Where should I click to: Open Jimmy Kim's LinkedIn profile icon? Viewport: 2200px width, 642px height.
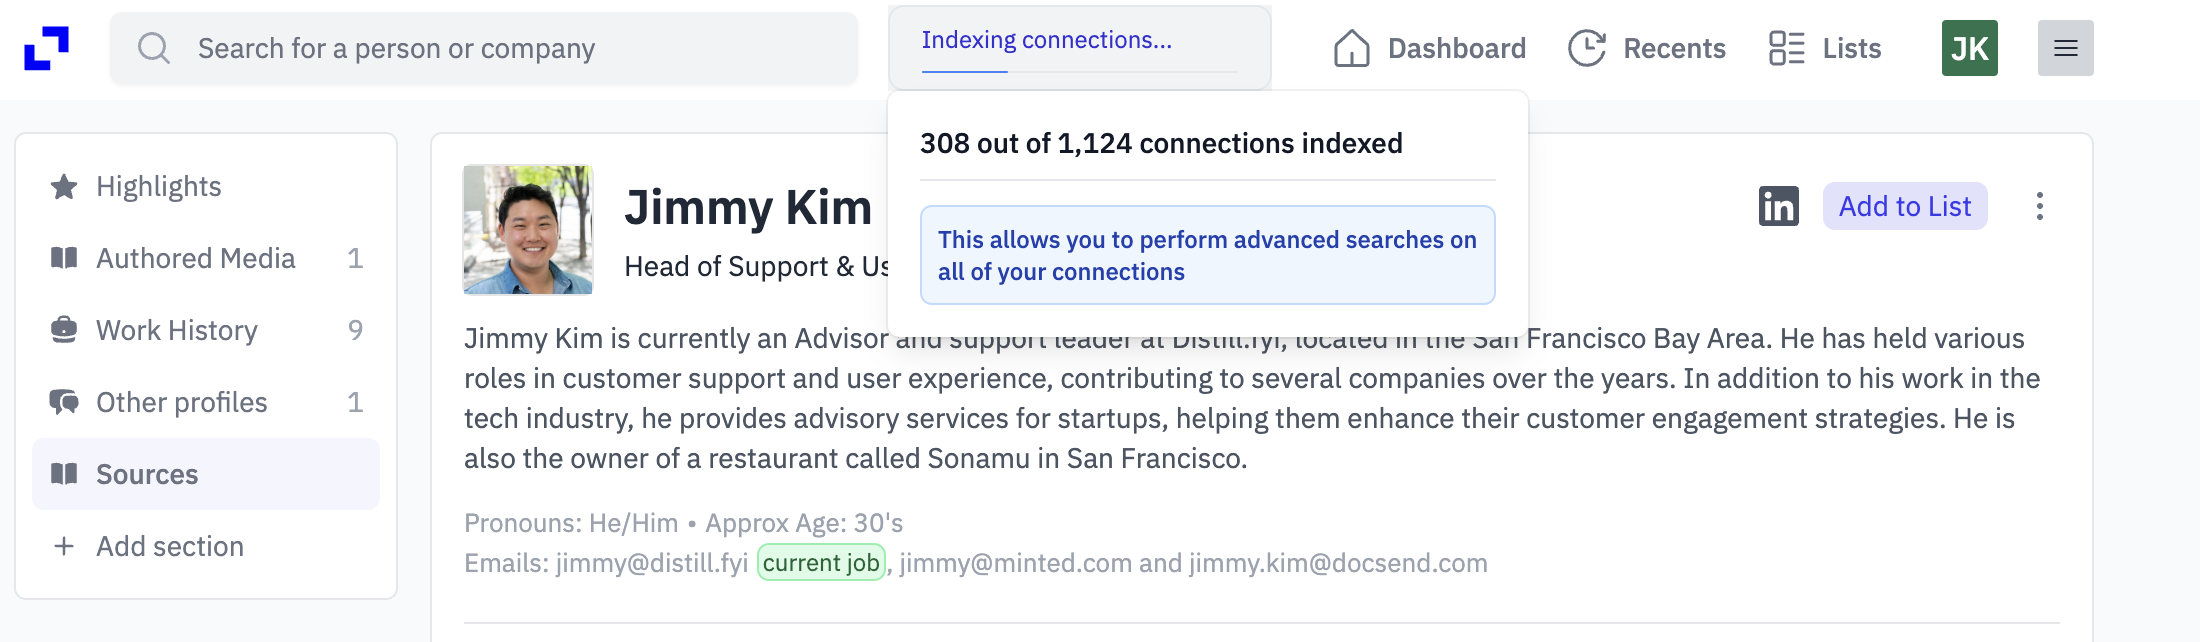pyautogui.click(x=1778, y=206)
